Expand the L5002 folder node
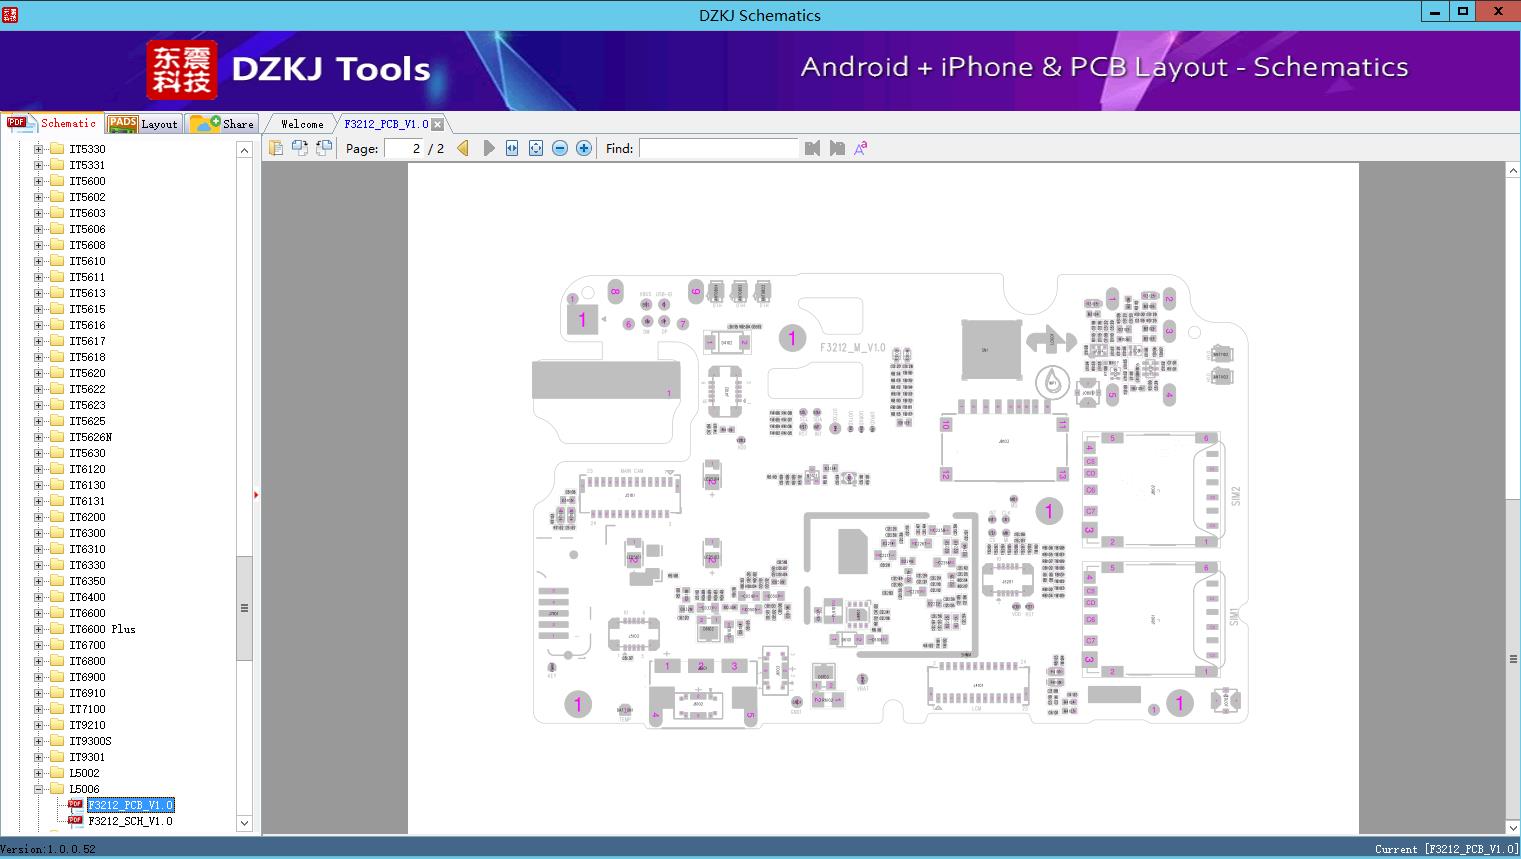 pyautogui.click(x=38, y=773)
